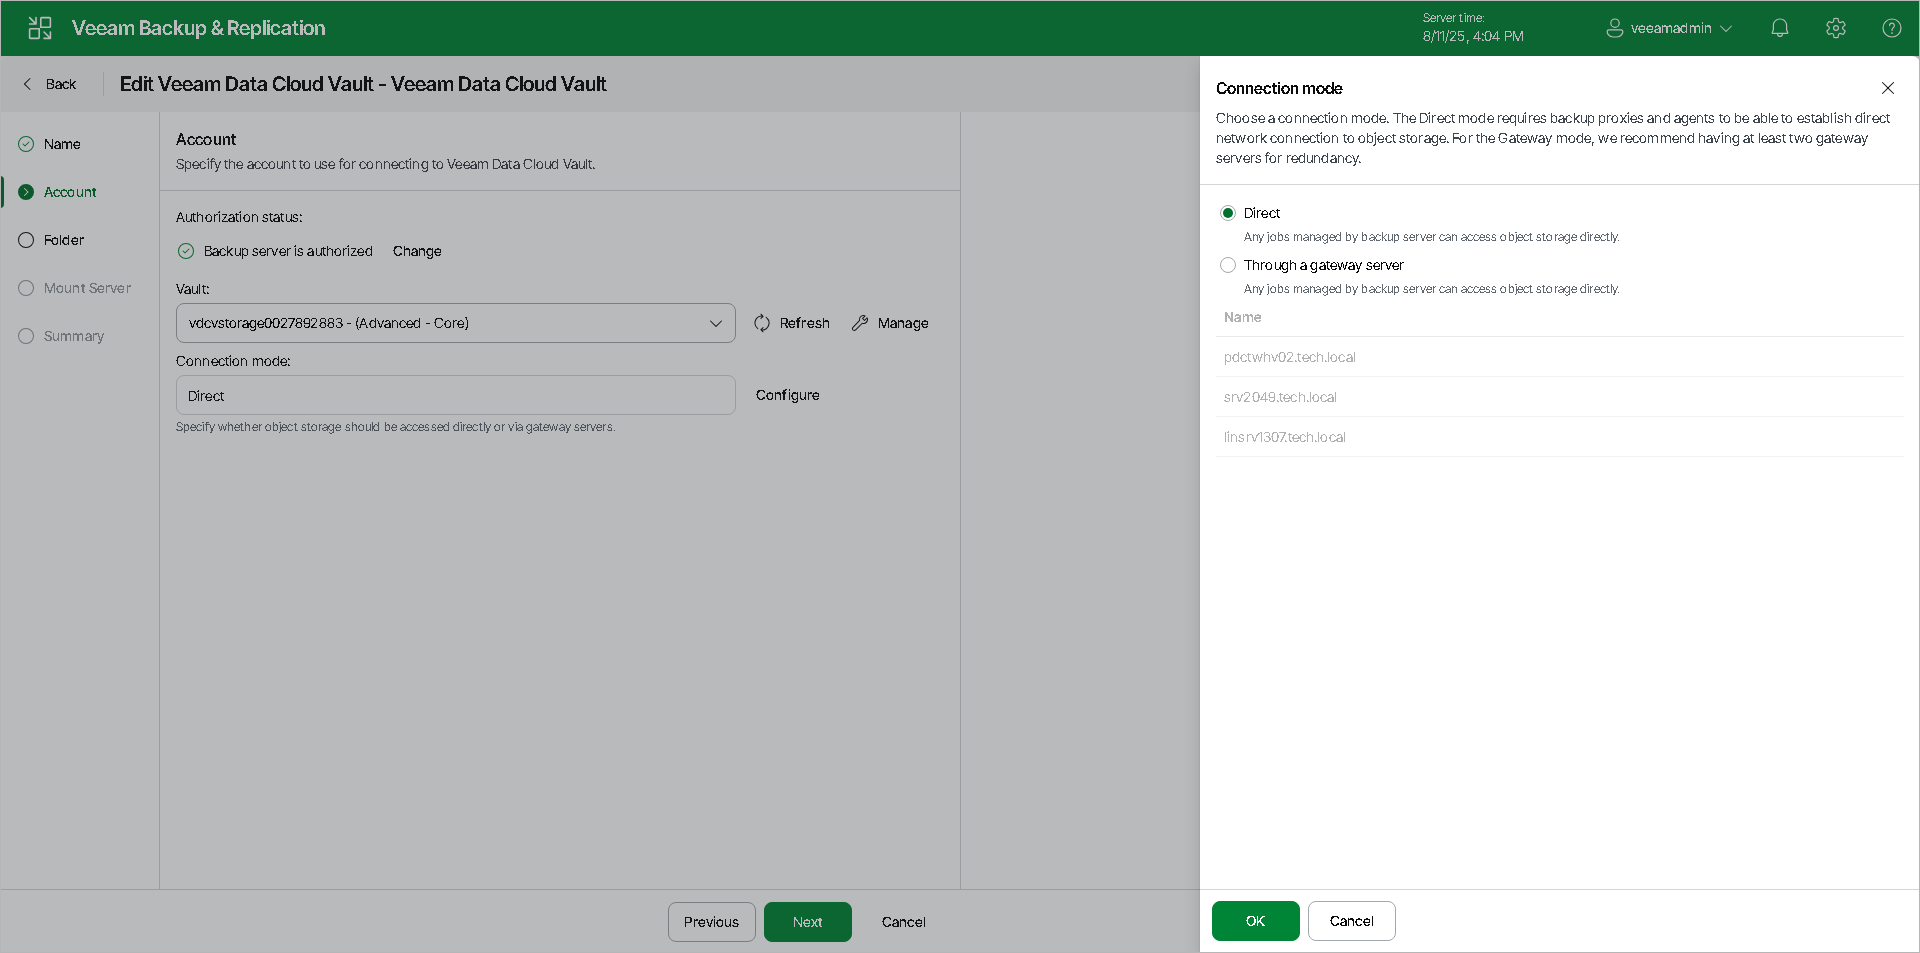Click the veeamadmin user profile icon
This screenshot has height=953, width=1920.
(1614, 28)
